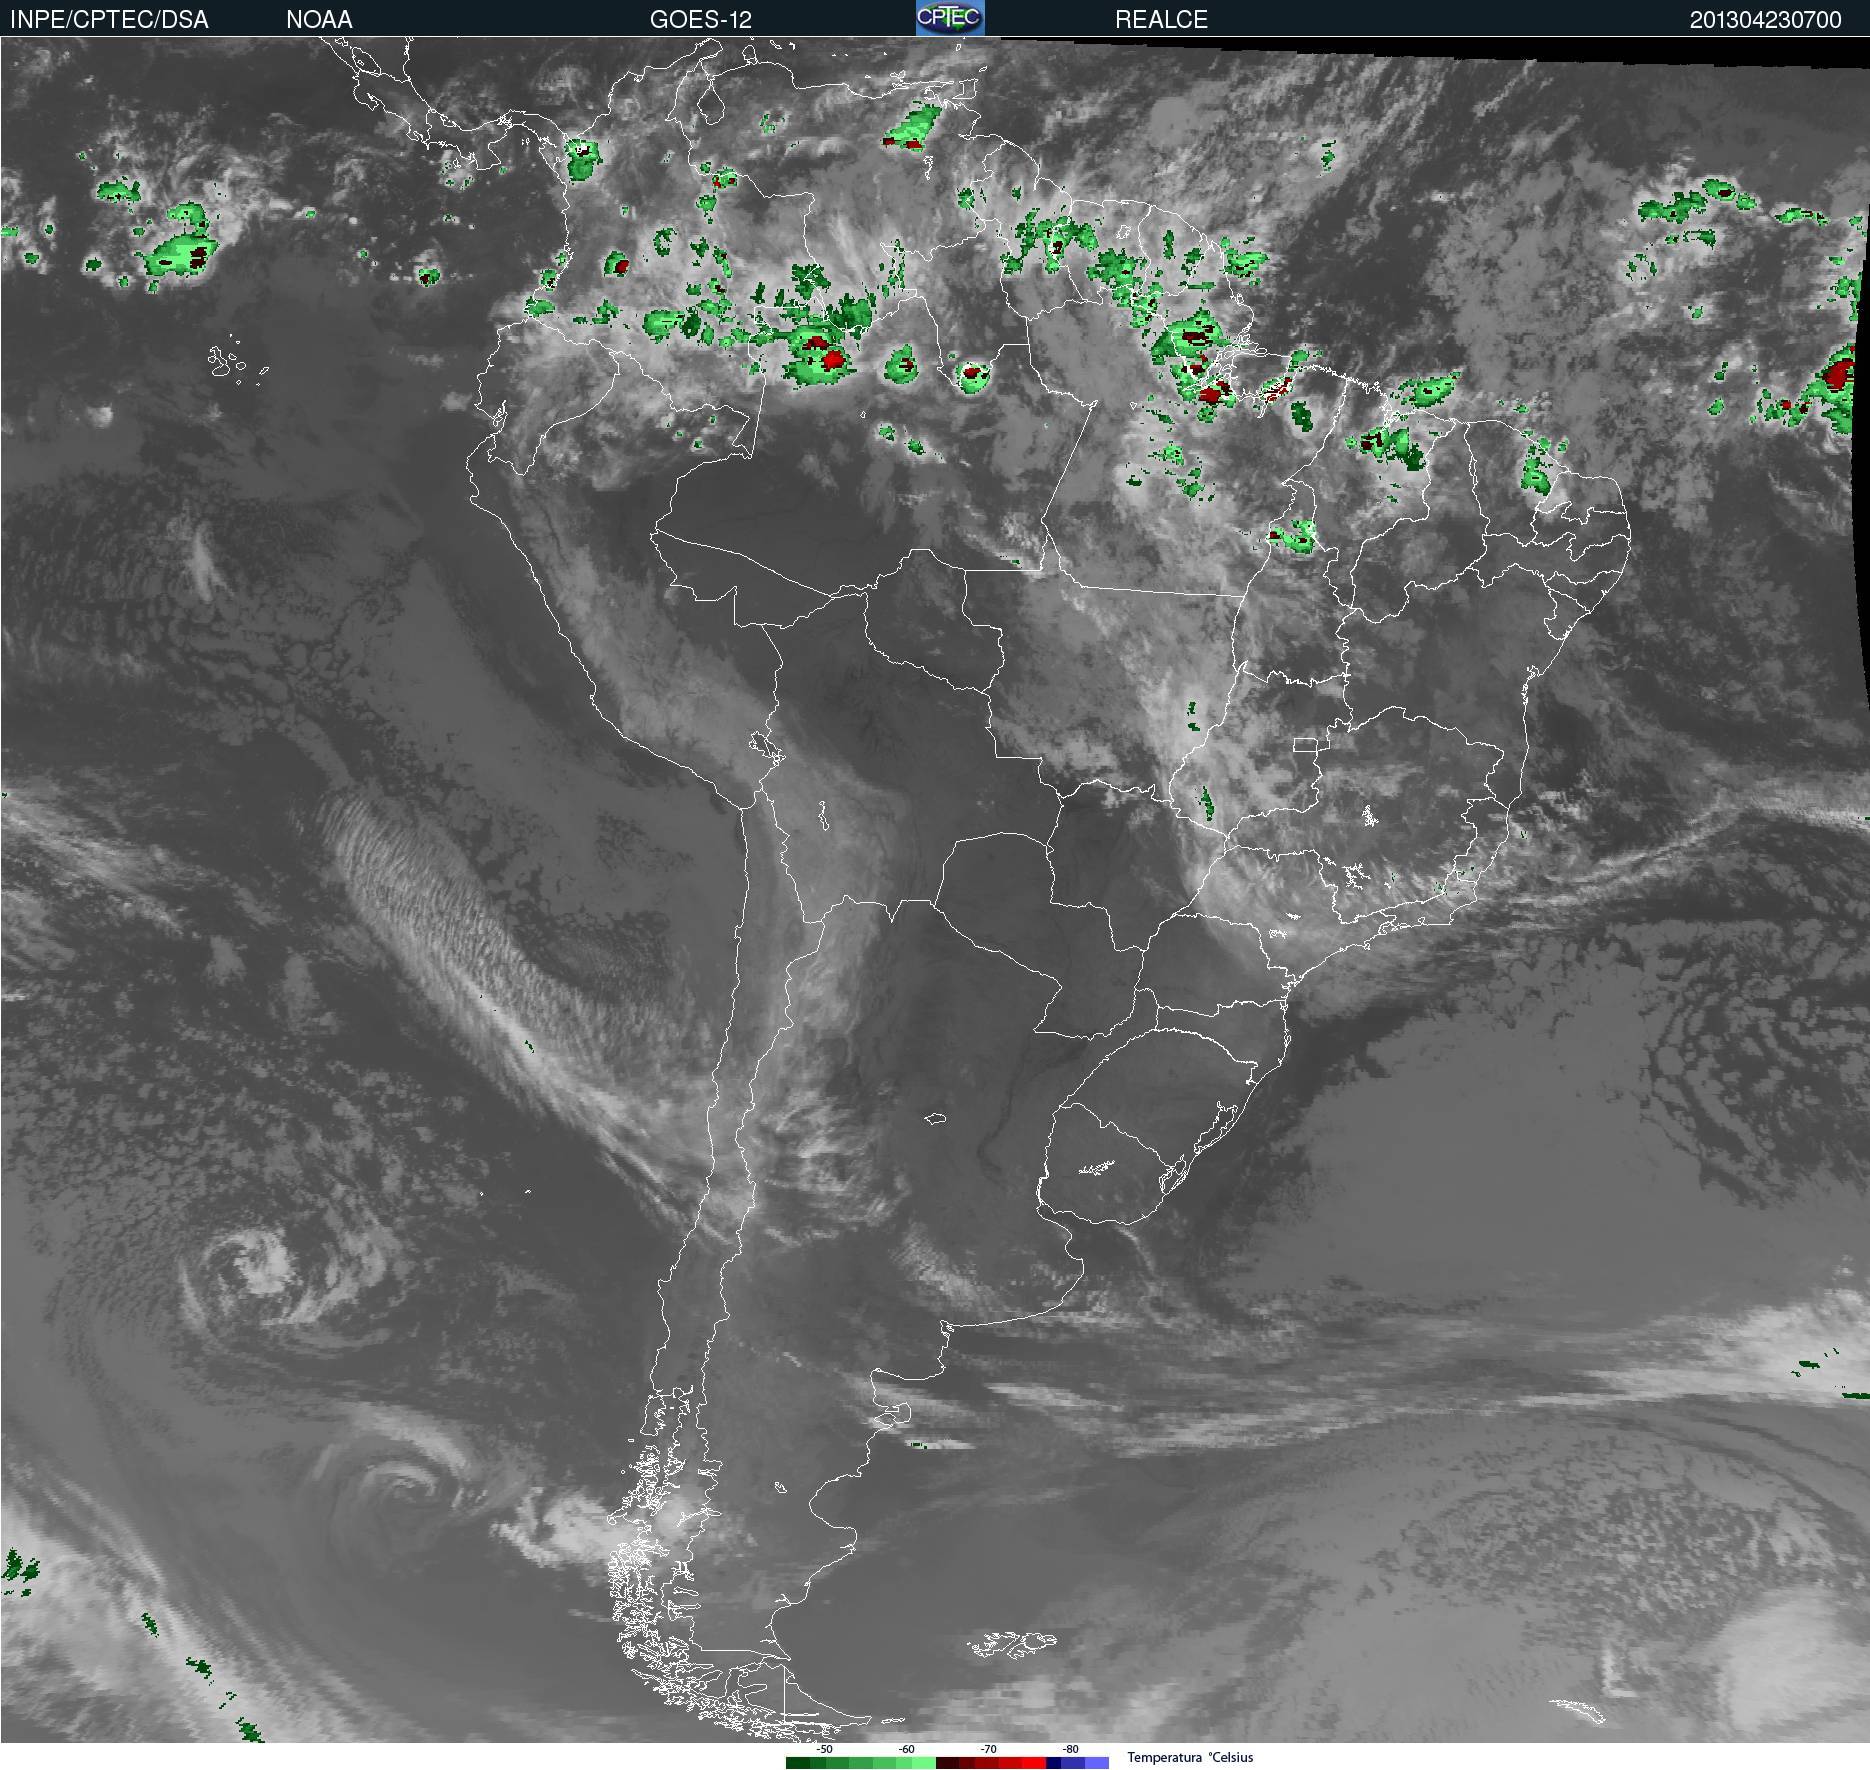Image resolution: width=1870 pixels, height=1770 pixels.
Task: Click the light green -60 section of scale
Action: click(x=908, y=1763)
